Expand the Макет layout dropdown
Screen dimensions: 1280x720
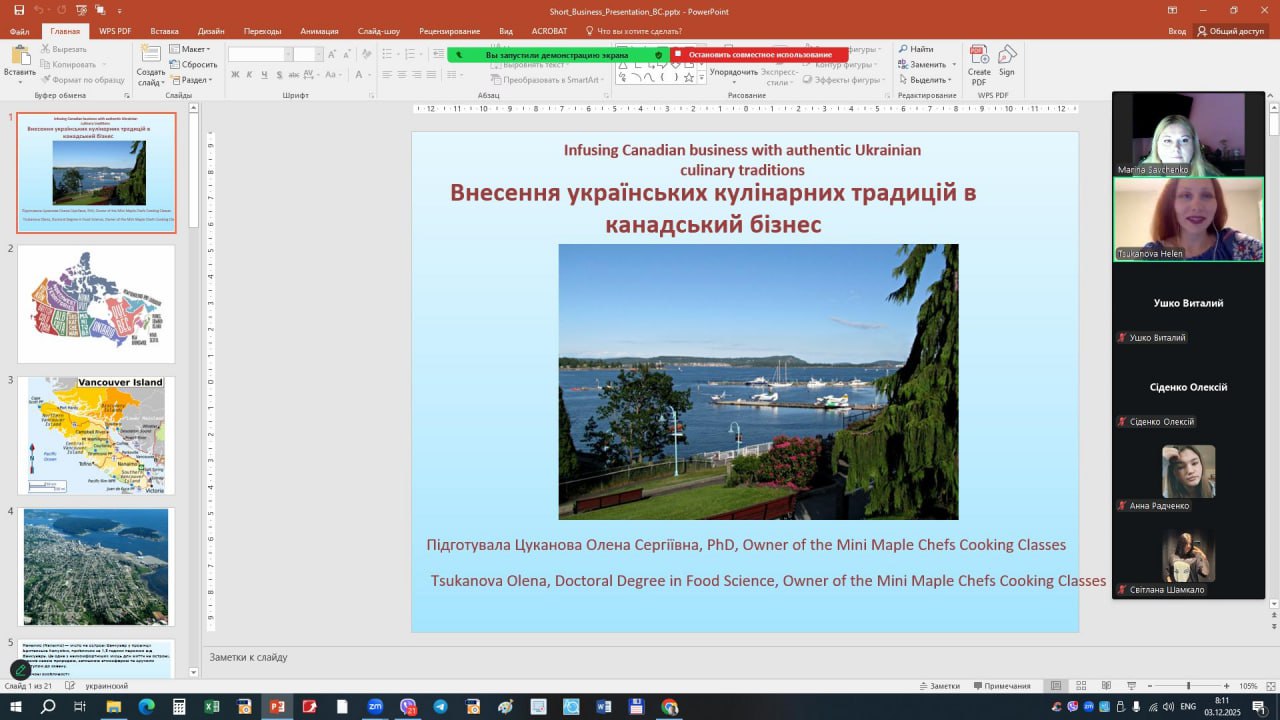tap(190, 49)
